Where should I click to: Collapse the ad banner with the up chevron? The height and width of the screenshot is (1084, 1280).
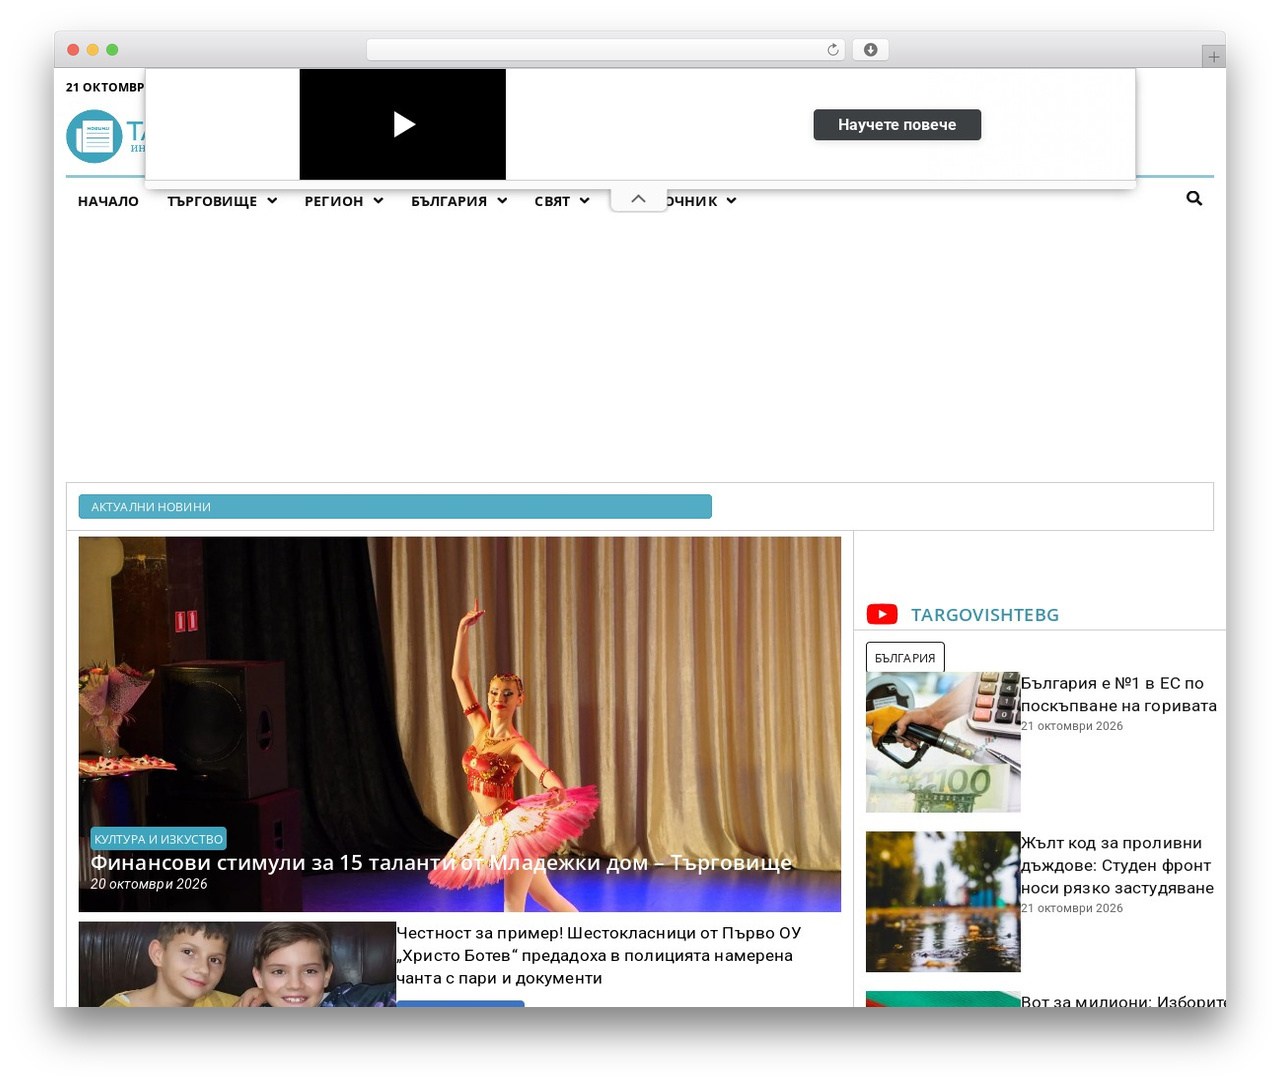click(x=638, y=199)
